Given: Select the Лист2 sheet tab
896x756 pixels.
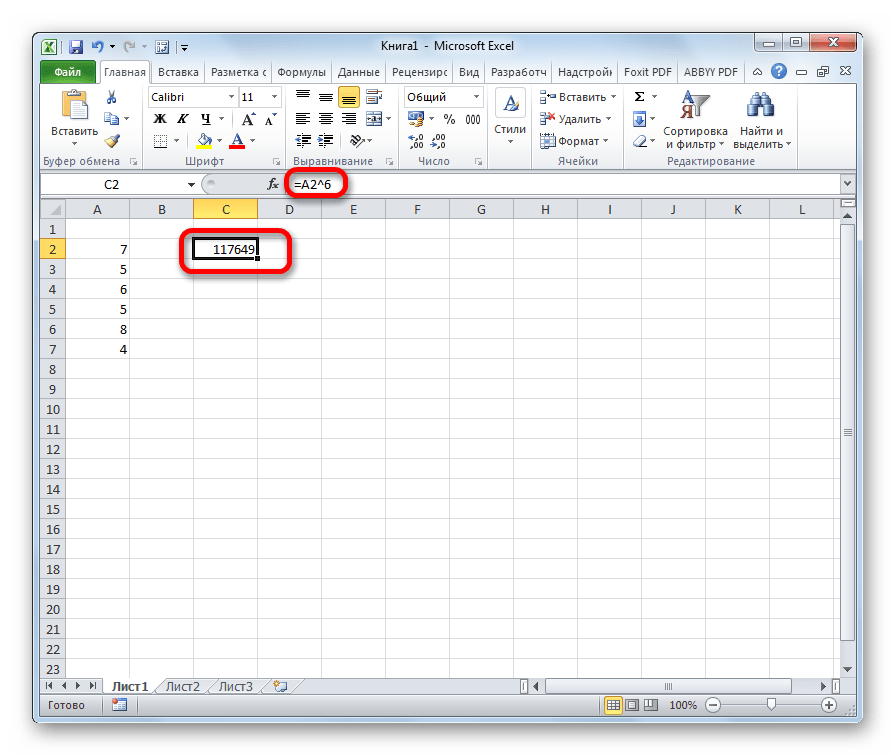Looking at the screenshot, I should (183, 686).
